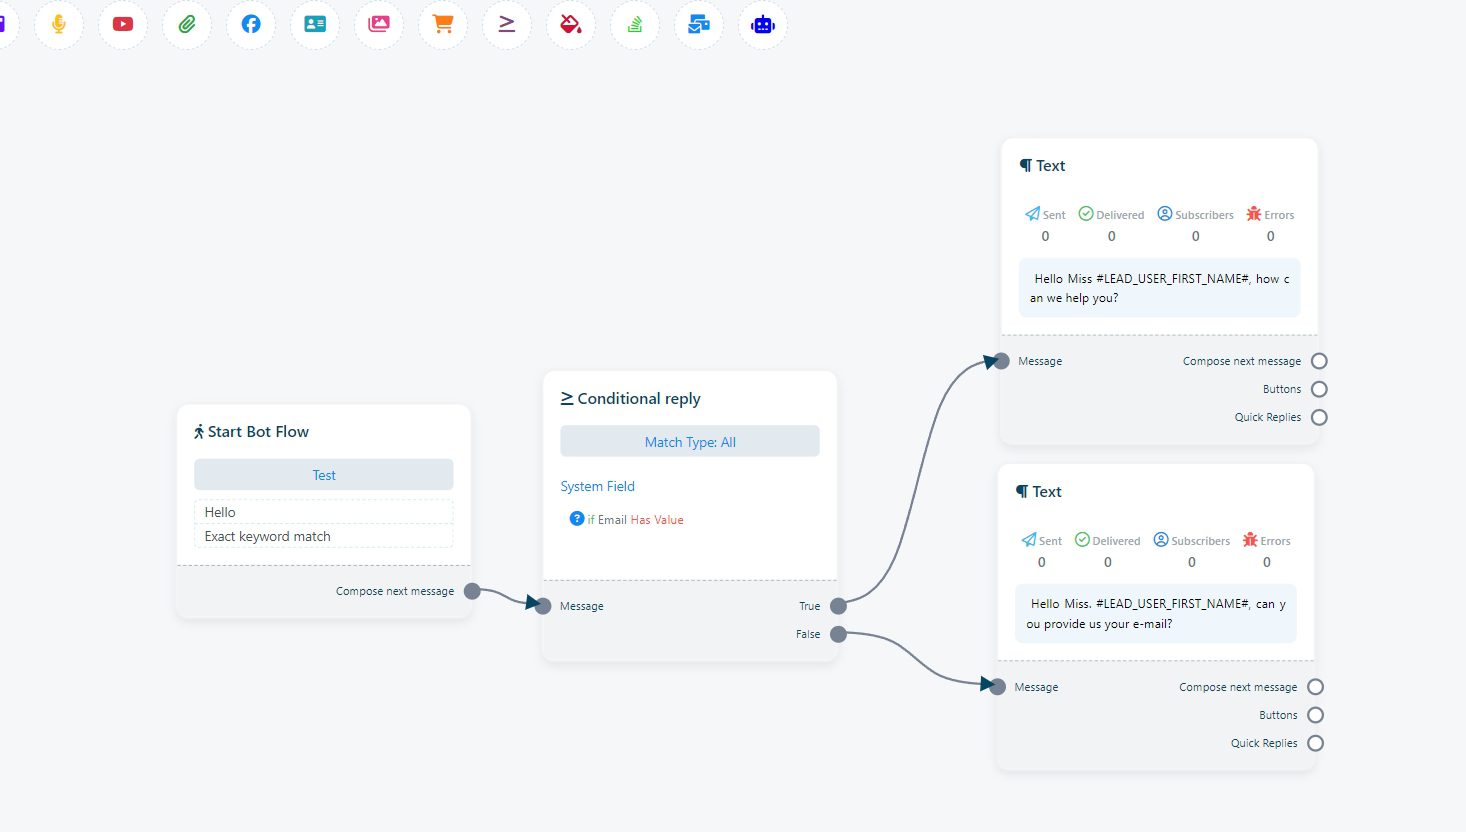The height and width of the screenshot is (832, 1466).
Task: Click the paperclip file attachment icon
Action: coord(187,25)
